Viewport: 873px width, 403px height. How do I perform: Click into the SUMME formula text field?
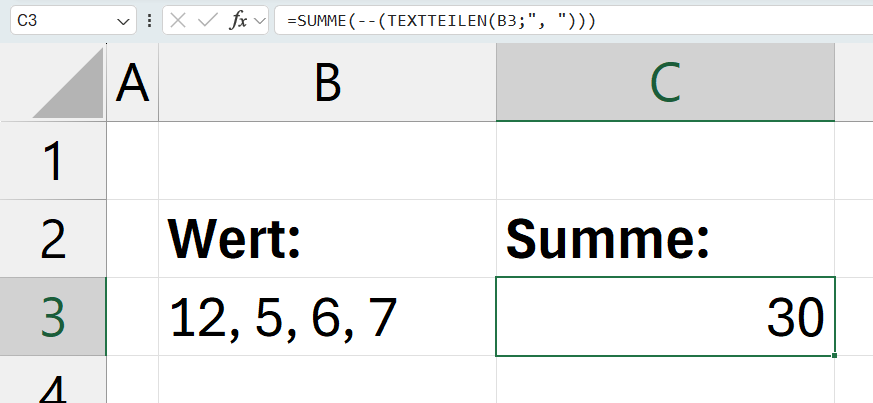(570, 20)
